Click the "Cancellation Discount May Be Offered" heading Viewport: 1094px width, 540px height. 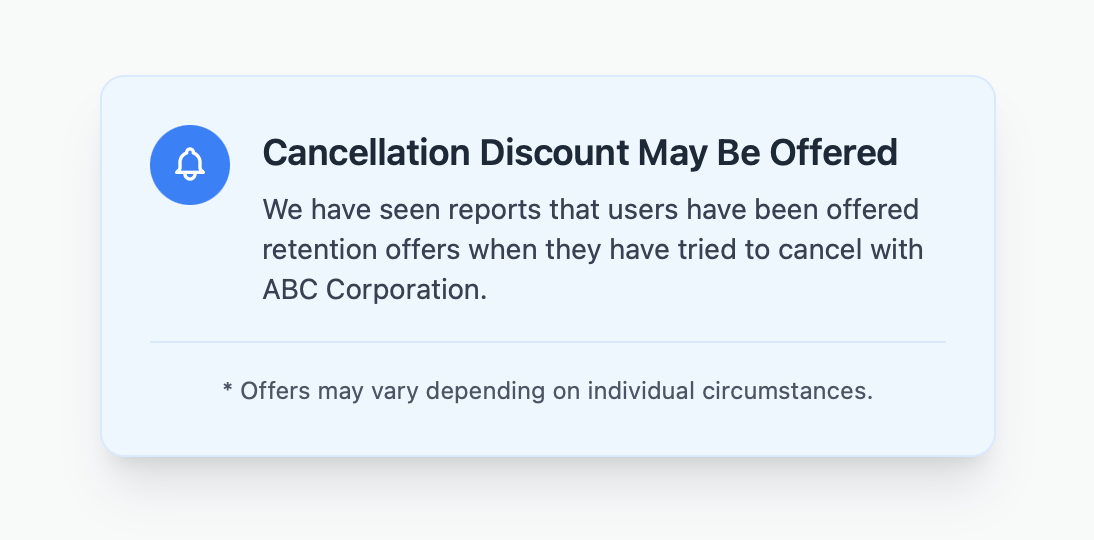coord(579,153)
